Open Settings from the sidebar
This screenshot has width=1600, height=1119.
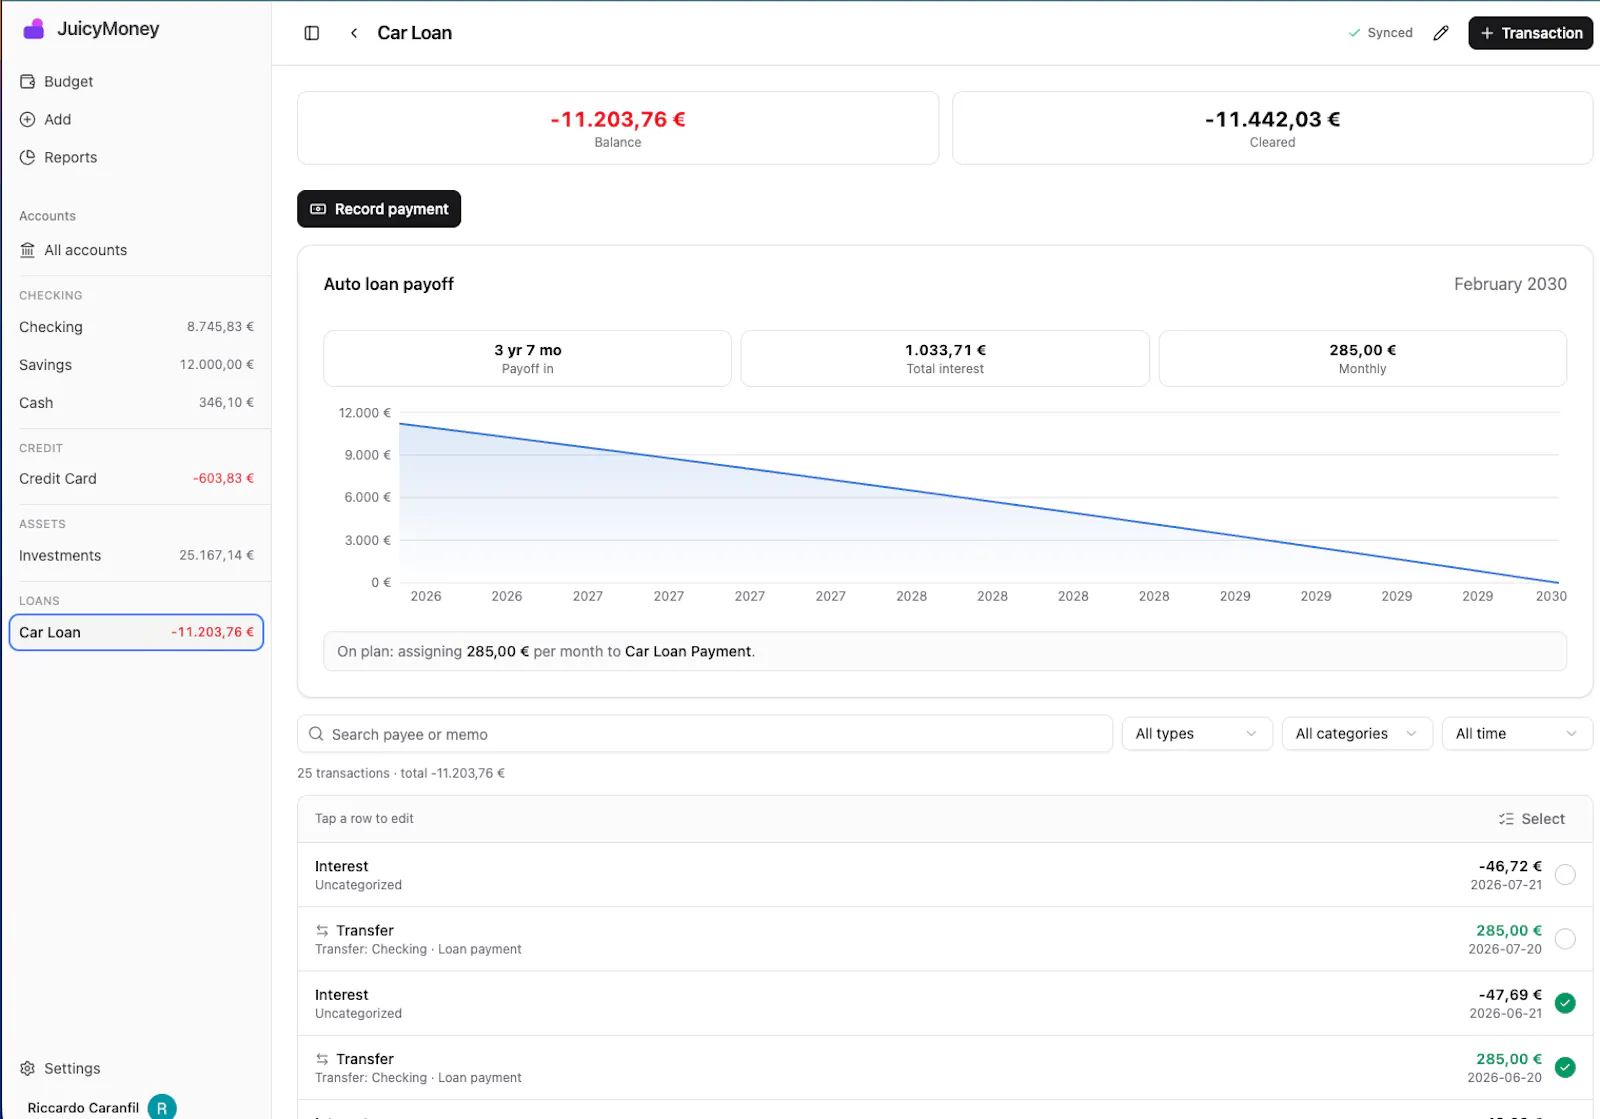click(x=136, y=1068)
